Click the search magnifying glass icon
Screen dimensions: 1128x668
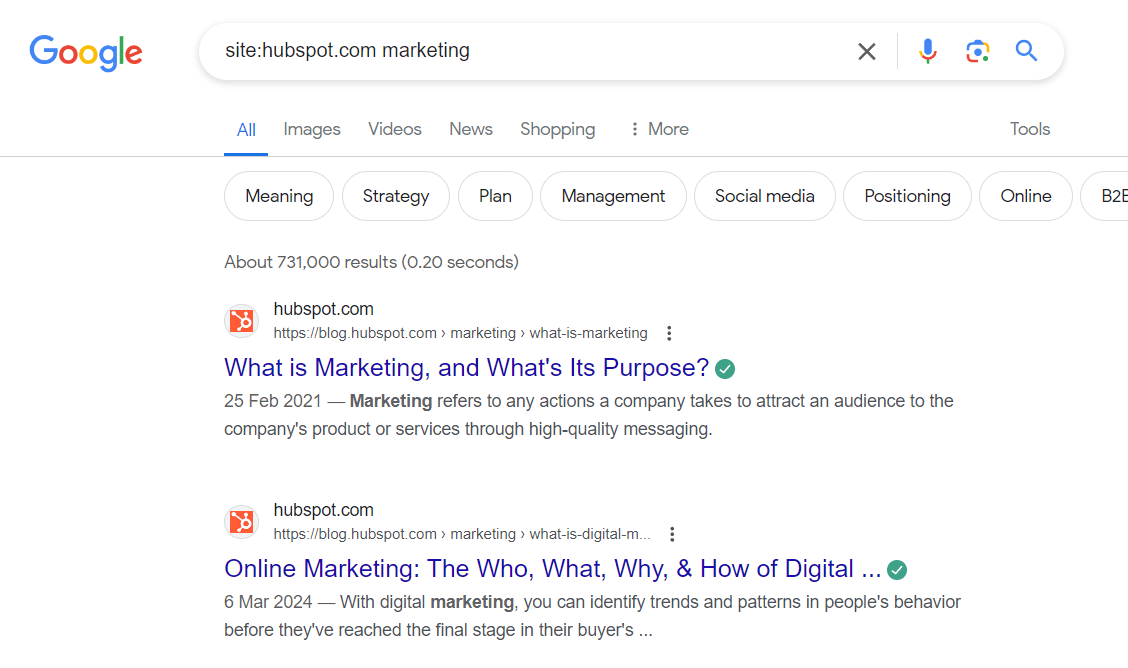pyautogui.click(x=1026, y=51)
